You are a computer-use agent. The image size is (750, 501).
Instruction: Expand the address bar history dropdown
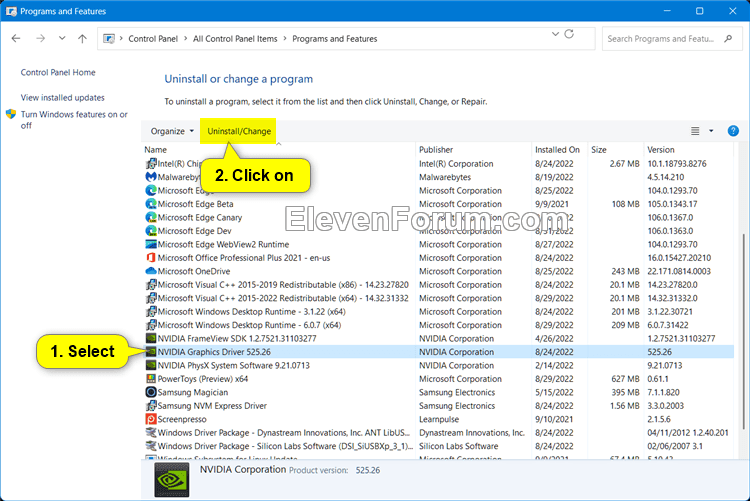pos(555,34)
